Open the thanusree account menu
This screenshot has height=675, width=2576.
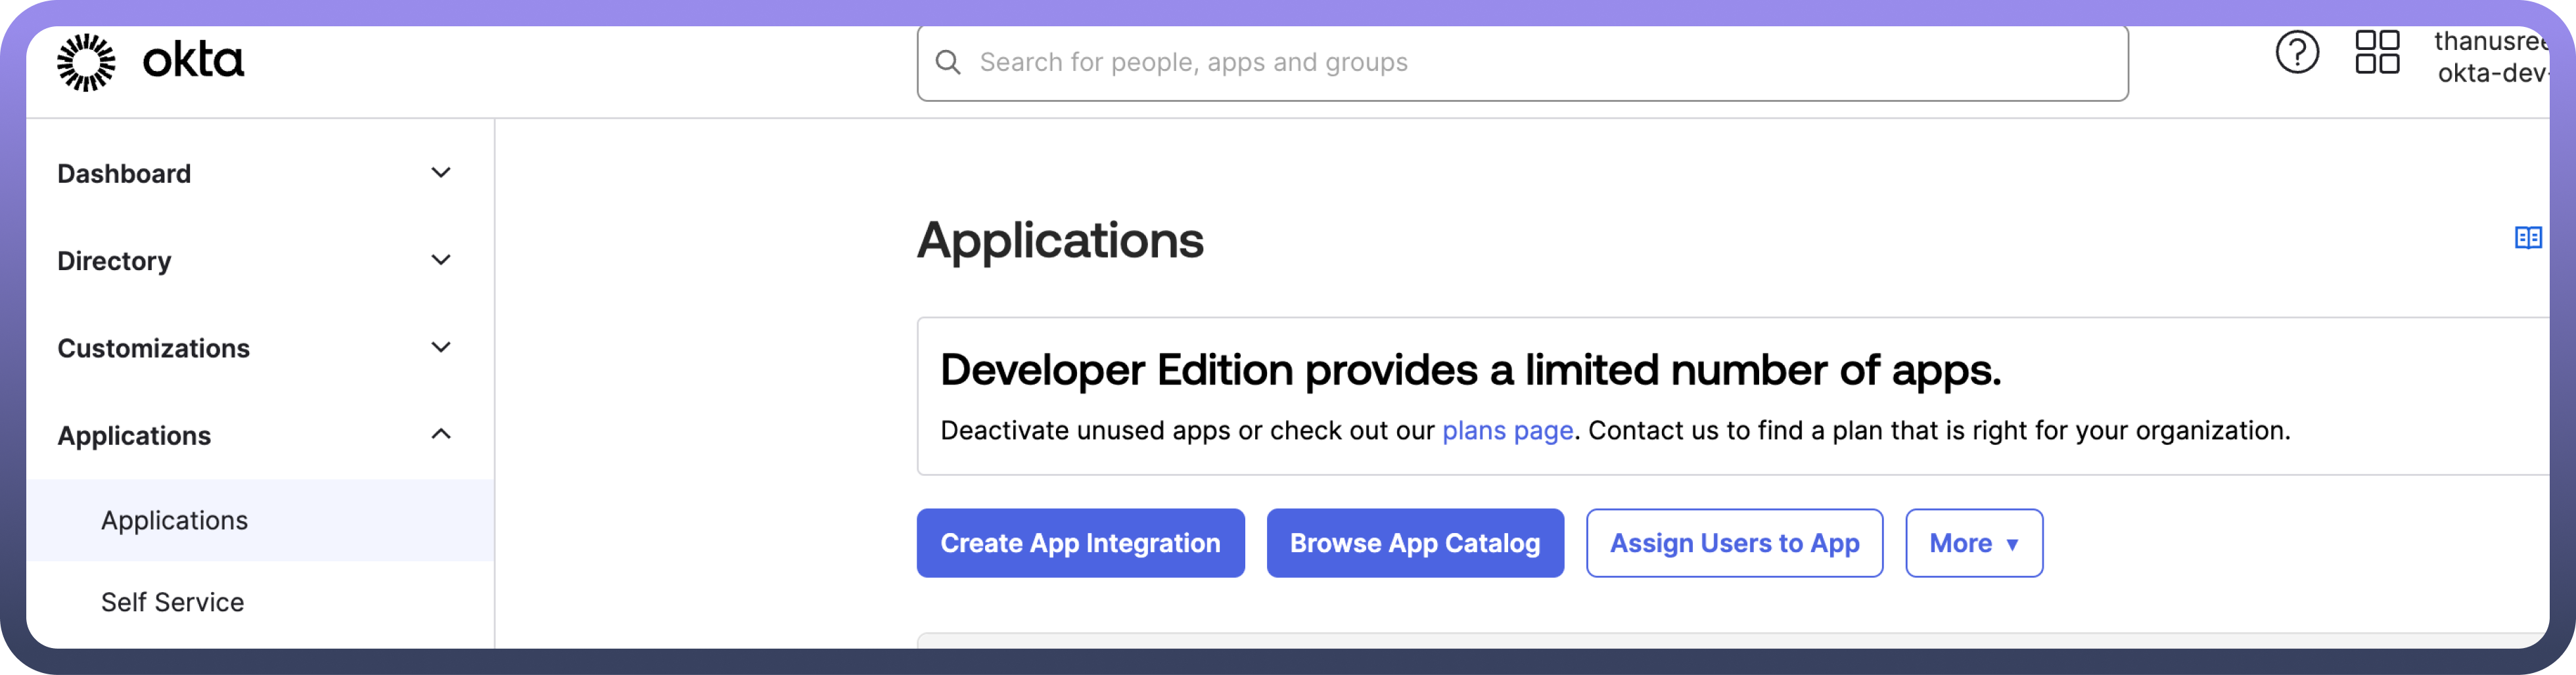tap(2490, 57)
